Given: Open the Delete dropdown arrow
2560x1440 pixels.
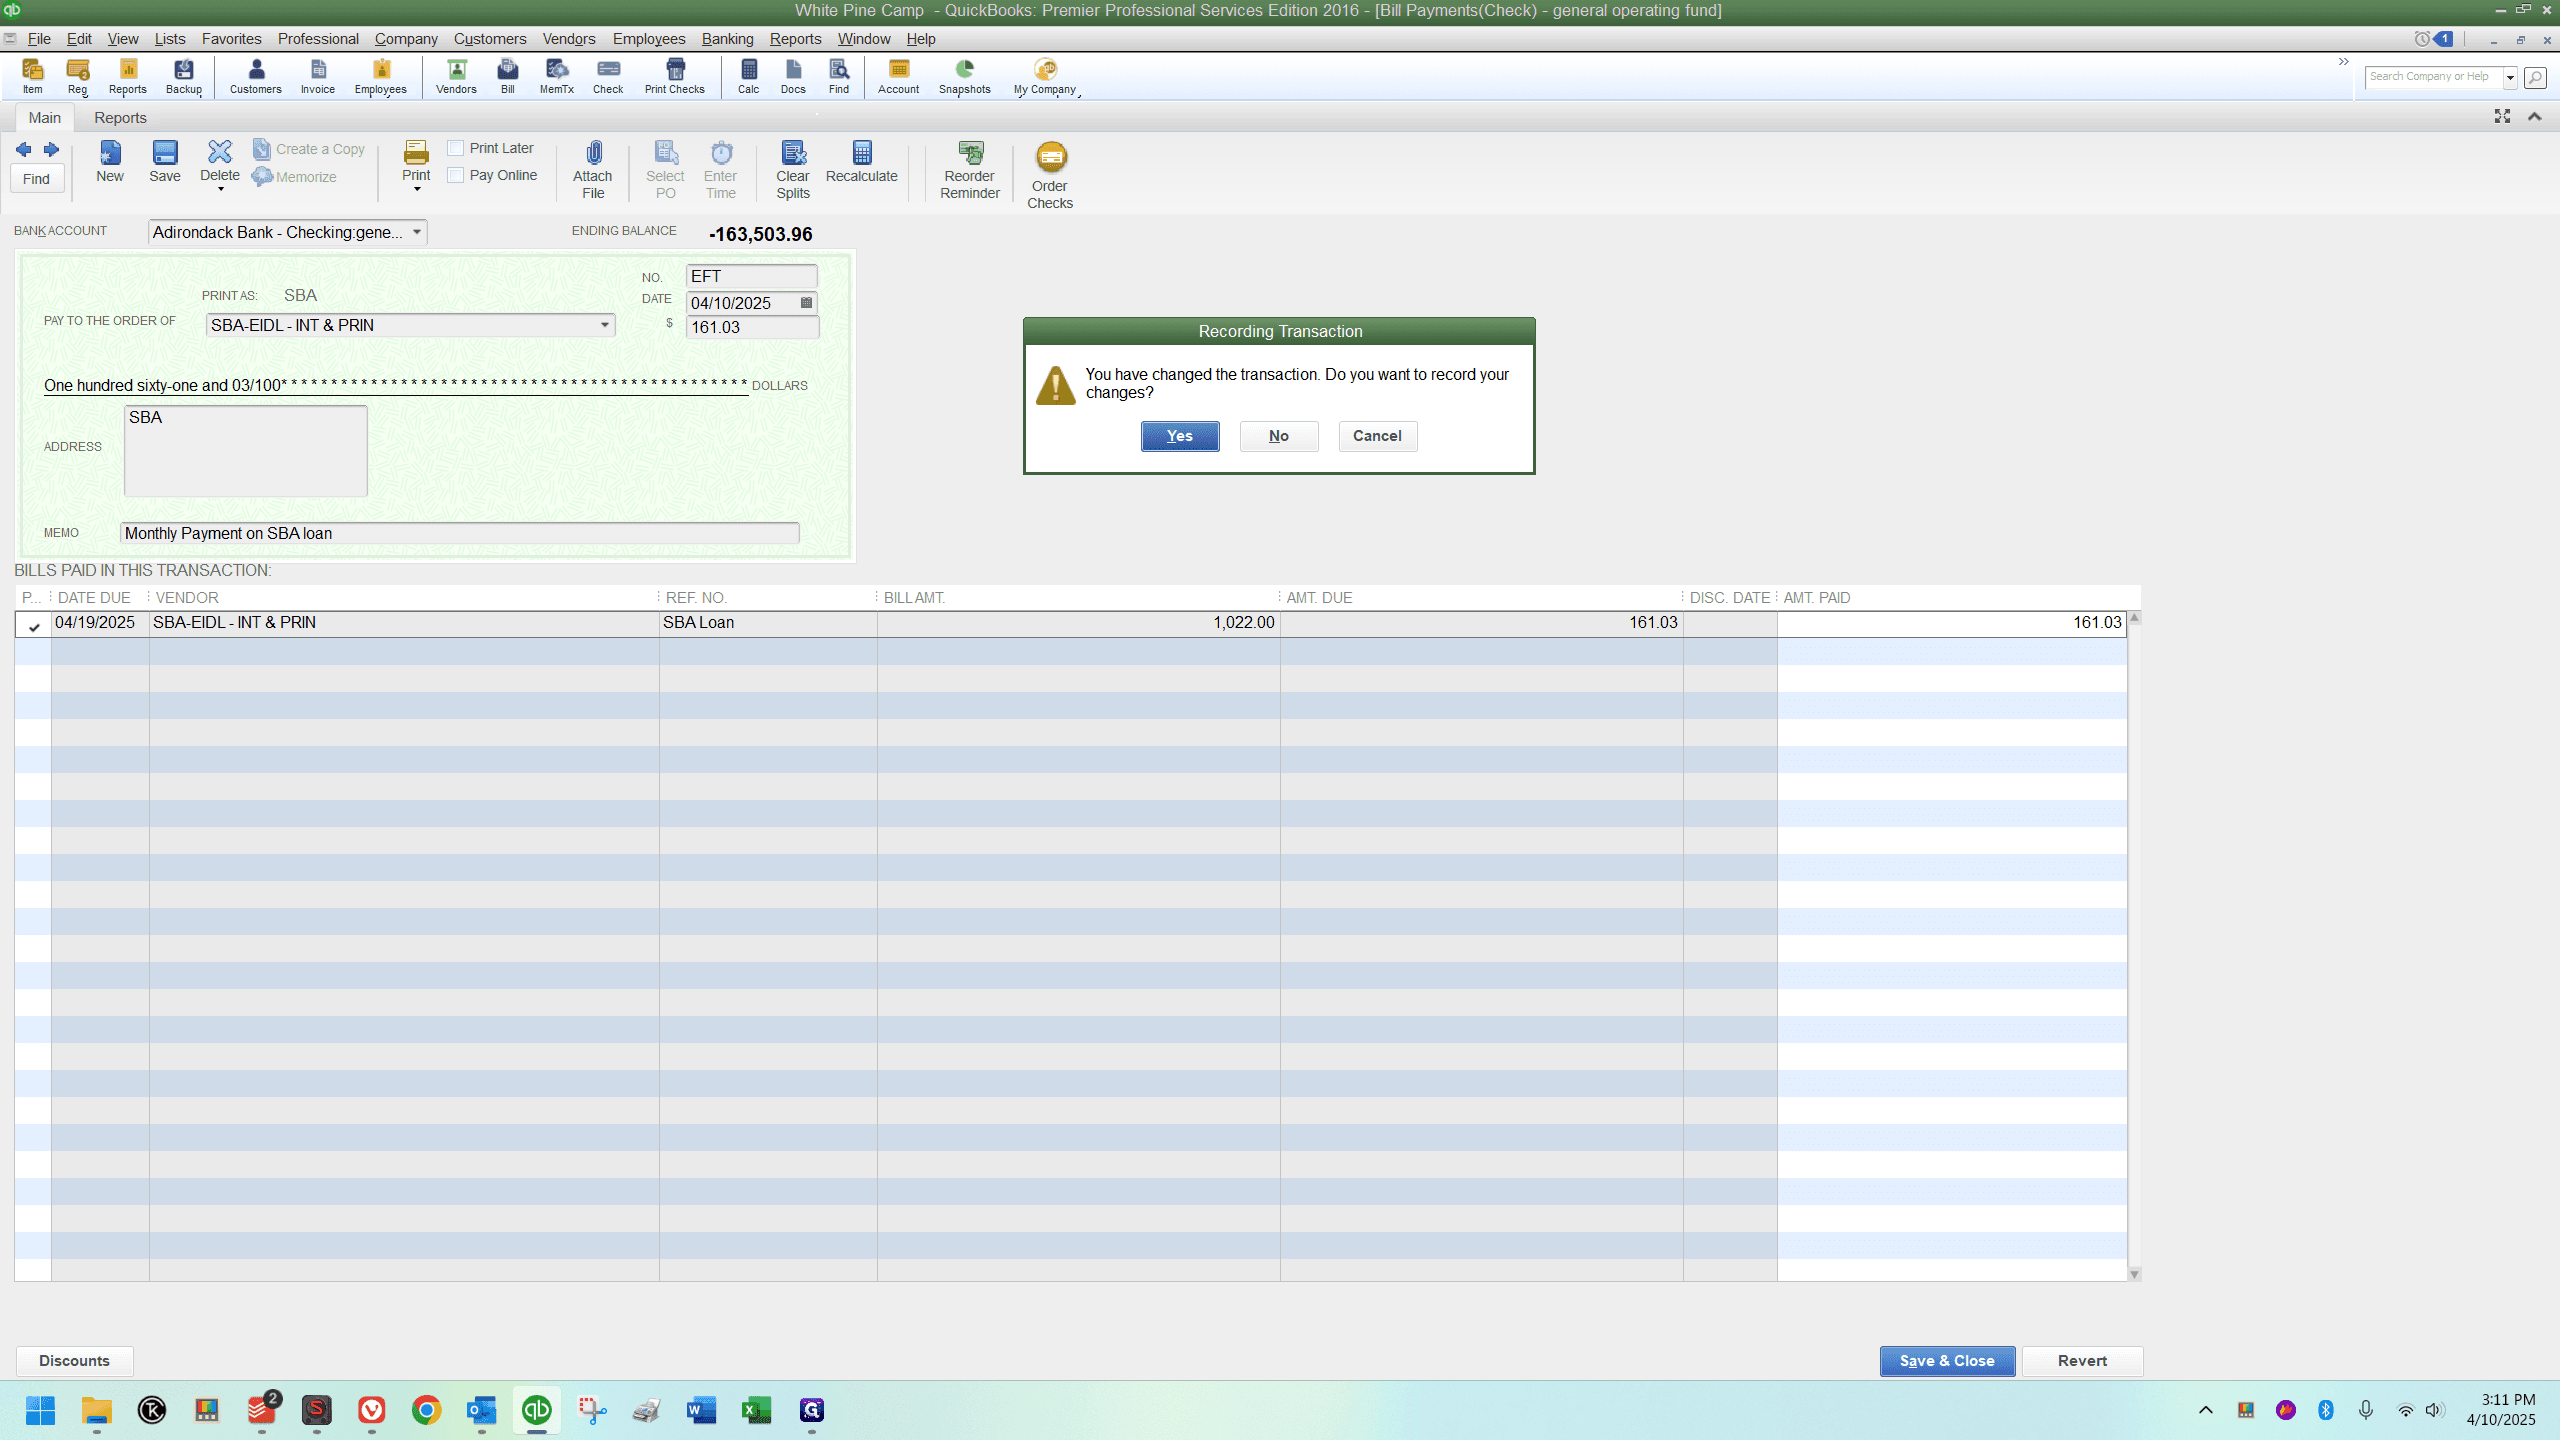Looking at the screenshot, I should coord(220,189).
